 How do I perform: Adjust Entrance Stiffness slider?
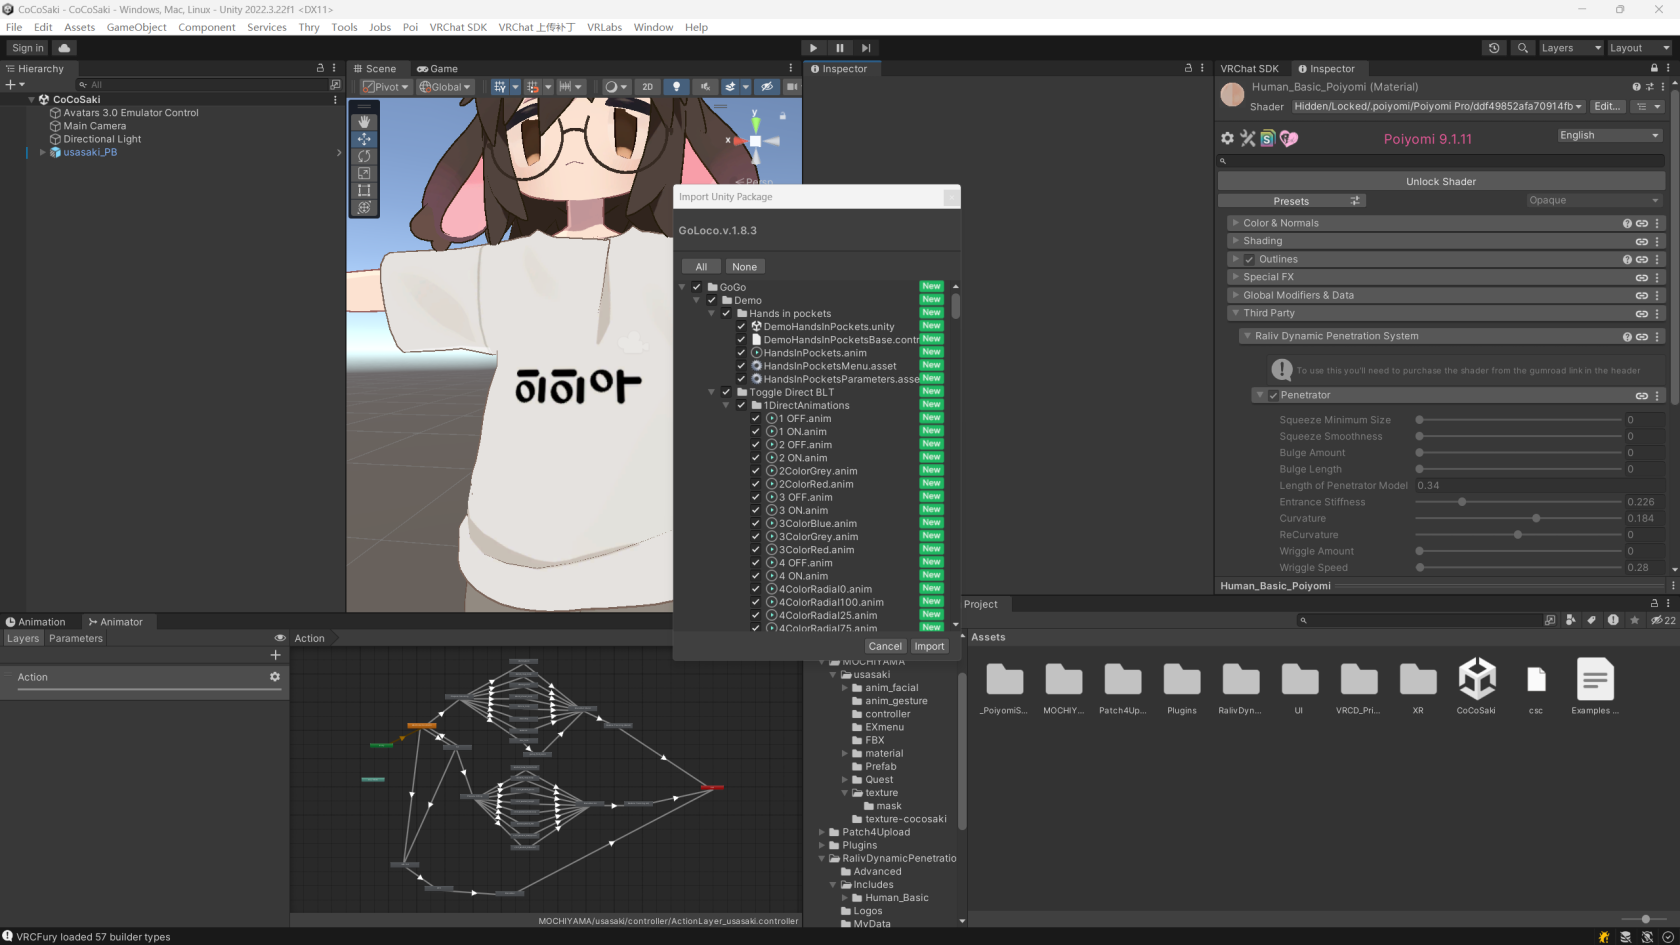tap(1518, 502)
